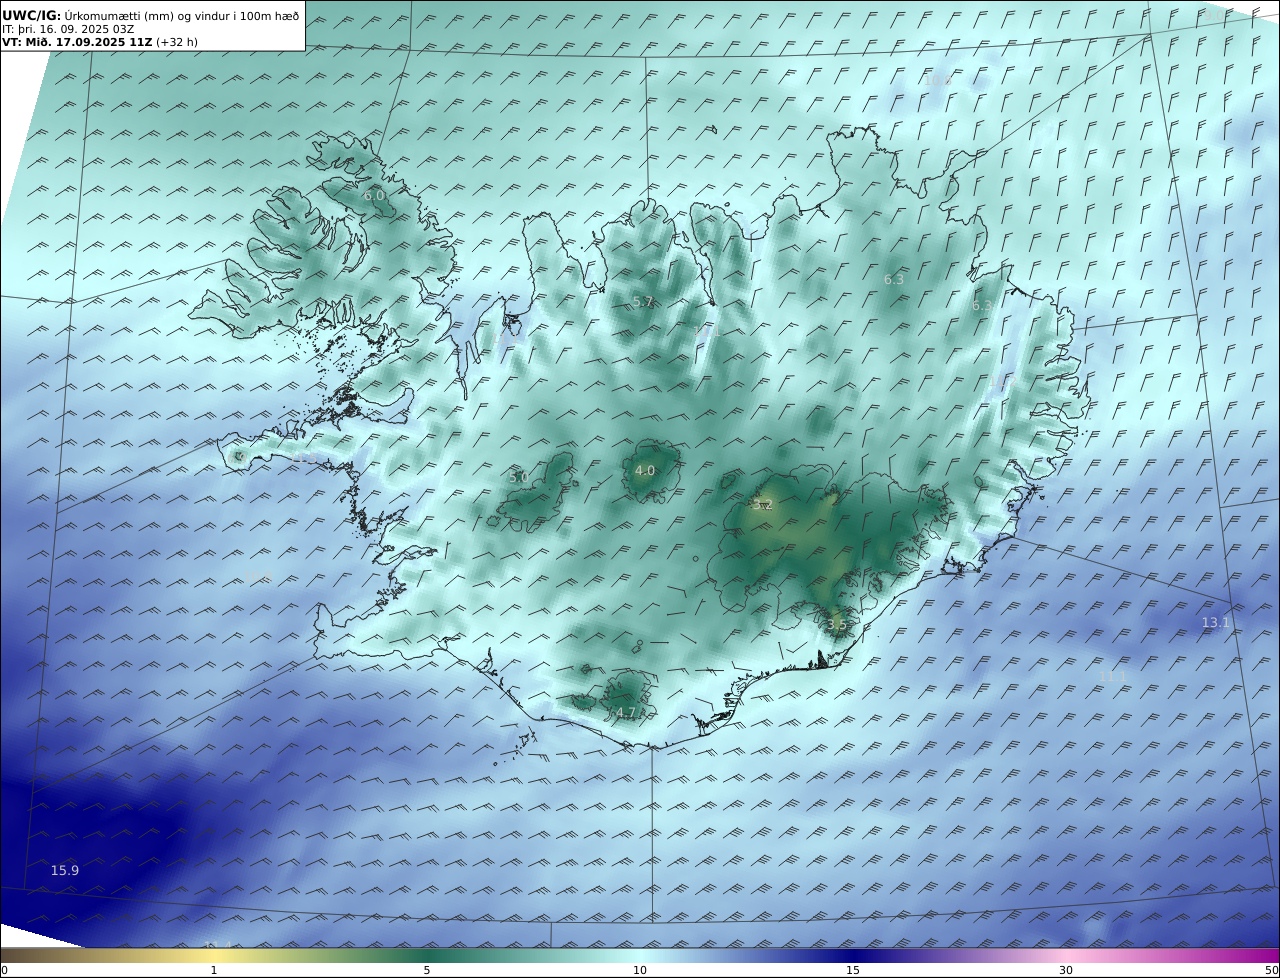The width and height of the screenshot is (1280, 978).
Task: Select 'Úrkomumætti (mm) og vindur í 100m hæð' heading
Action: click(x=182, y=15)
